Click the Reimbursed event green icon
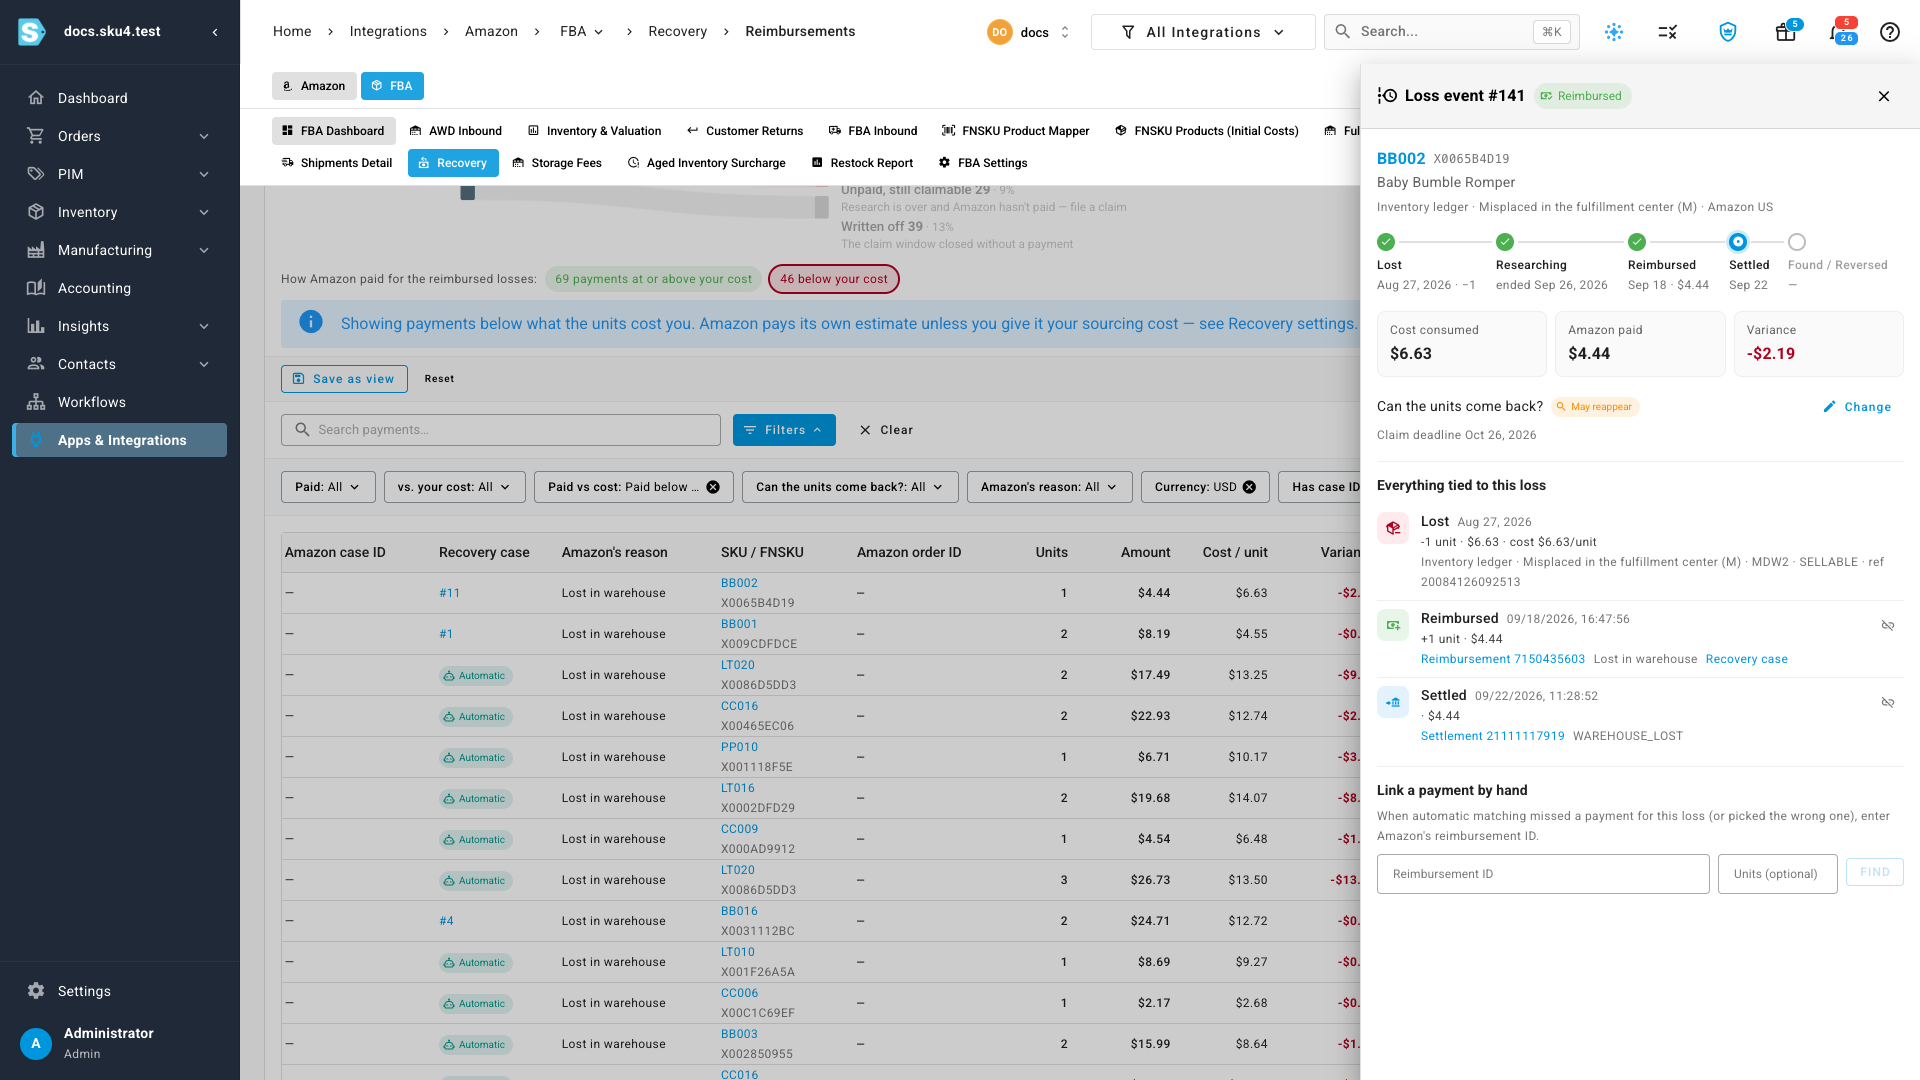The image size is (1920, 1080). coord(1393,625)
